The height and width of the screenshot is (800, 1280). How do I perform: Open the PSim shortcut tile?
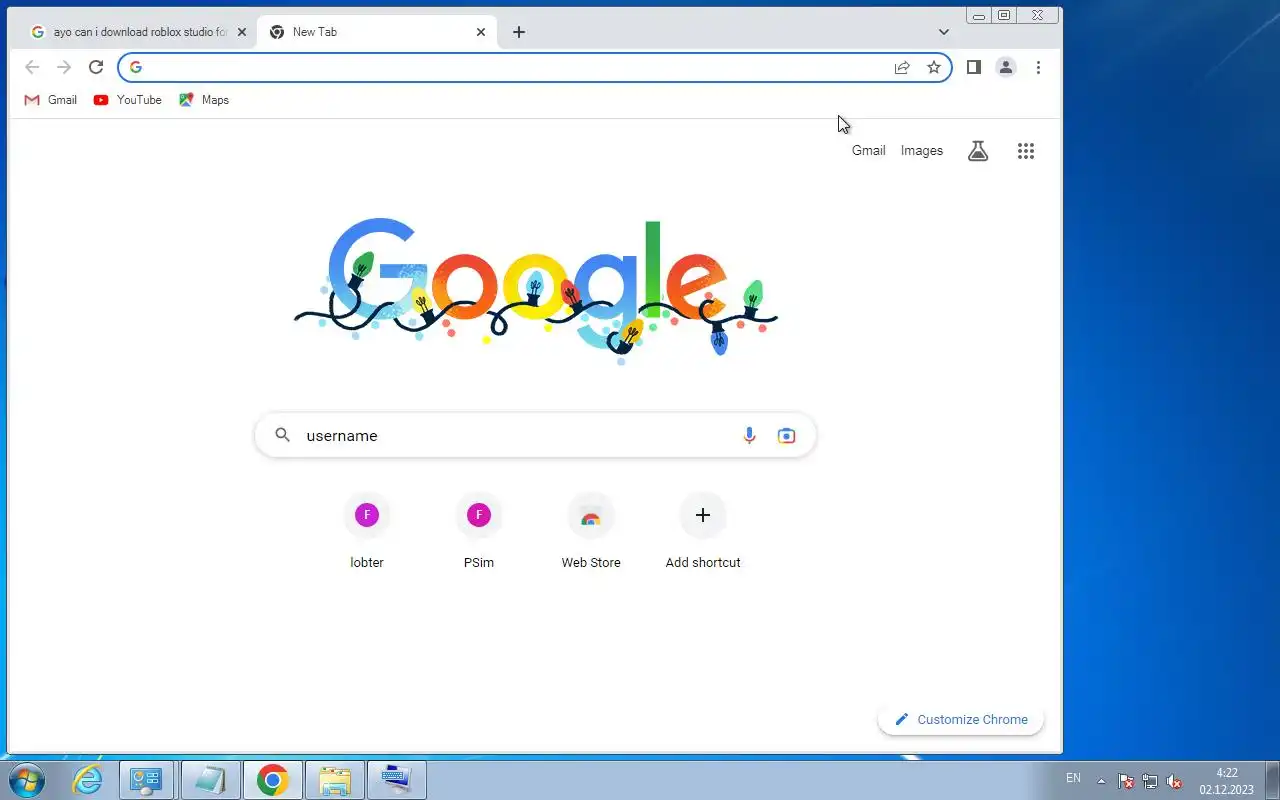(x=479, y=532)
